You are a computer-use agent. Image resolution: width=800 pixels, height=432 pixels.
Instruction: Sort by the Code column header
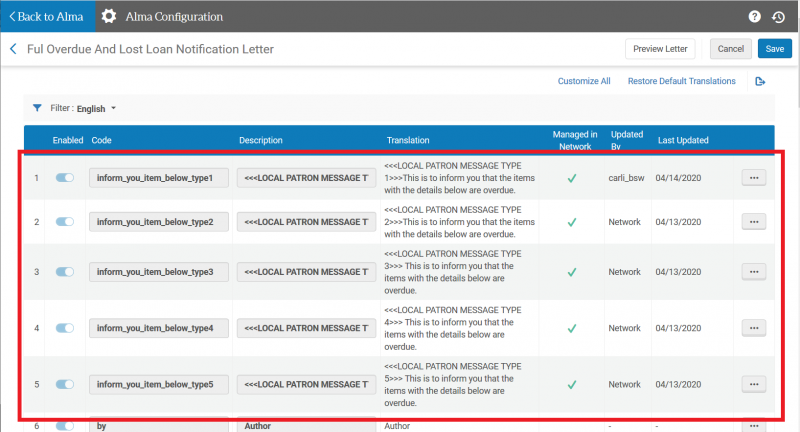(102, 140)
